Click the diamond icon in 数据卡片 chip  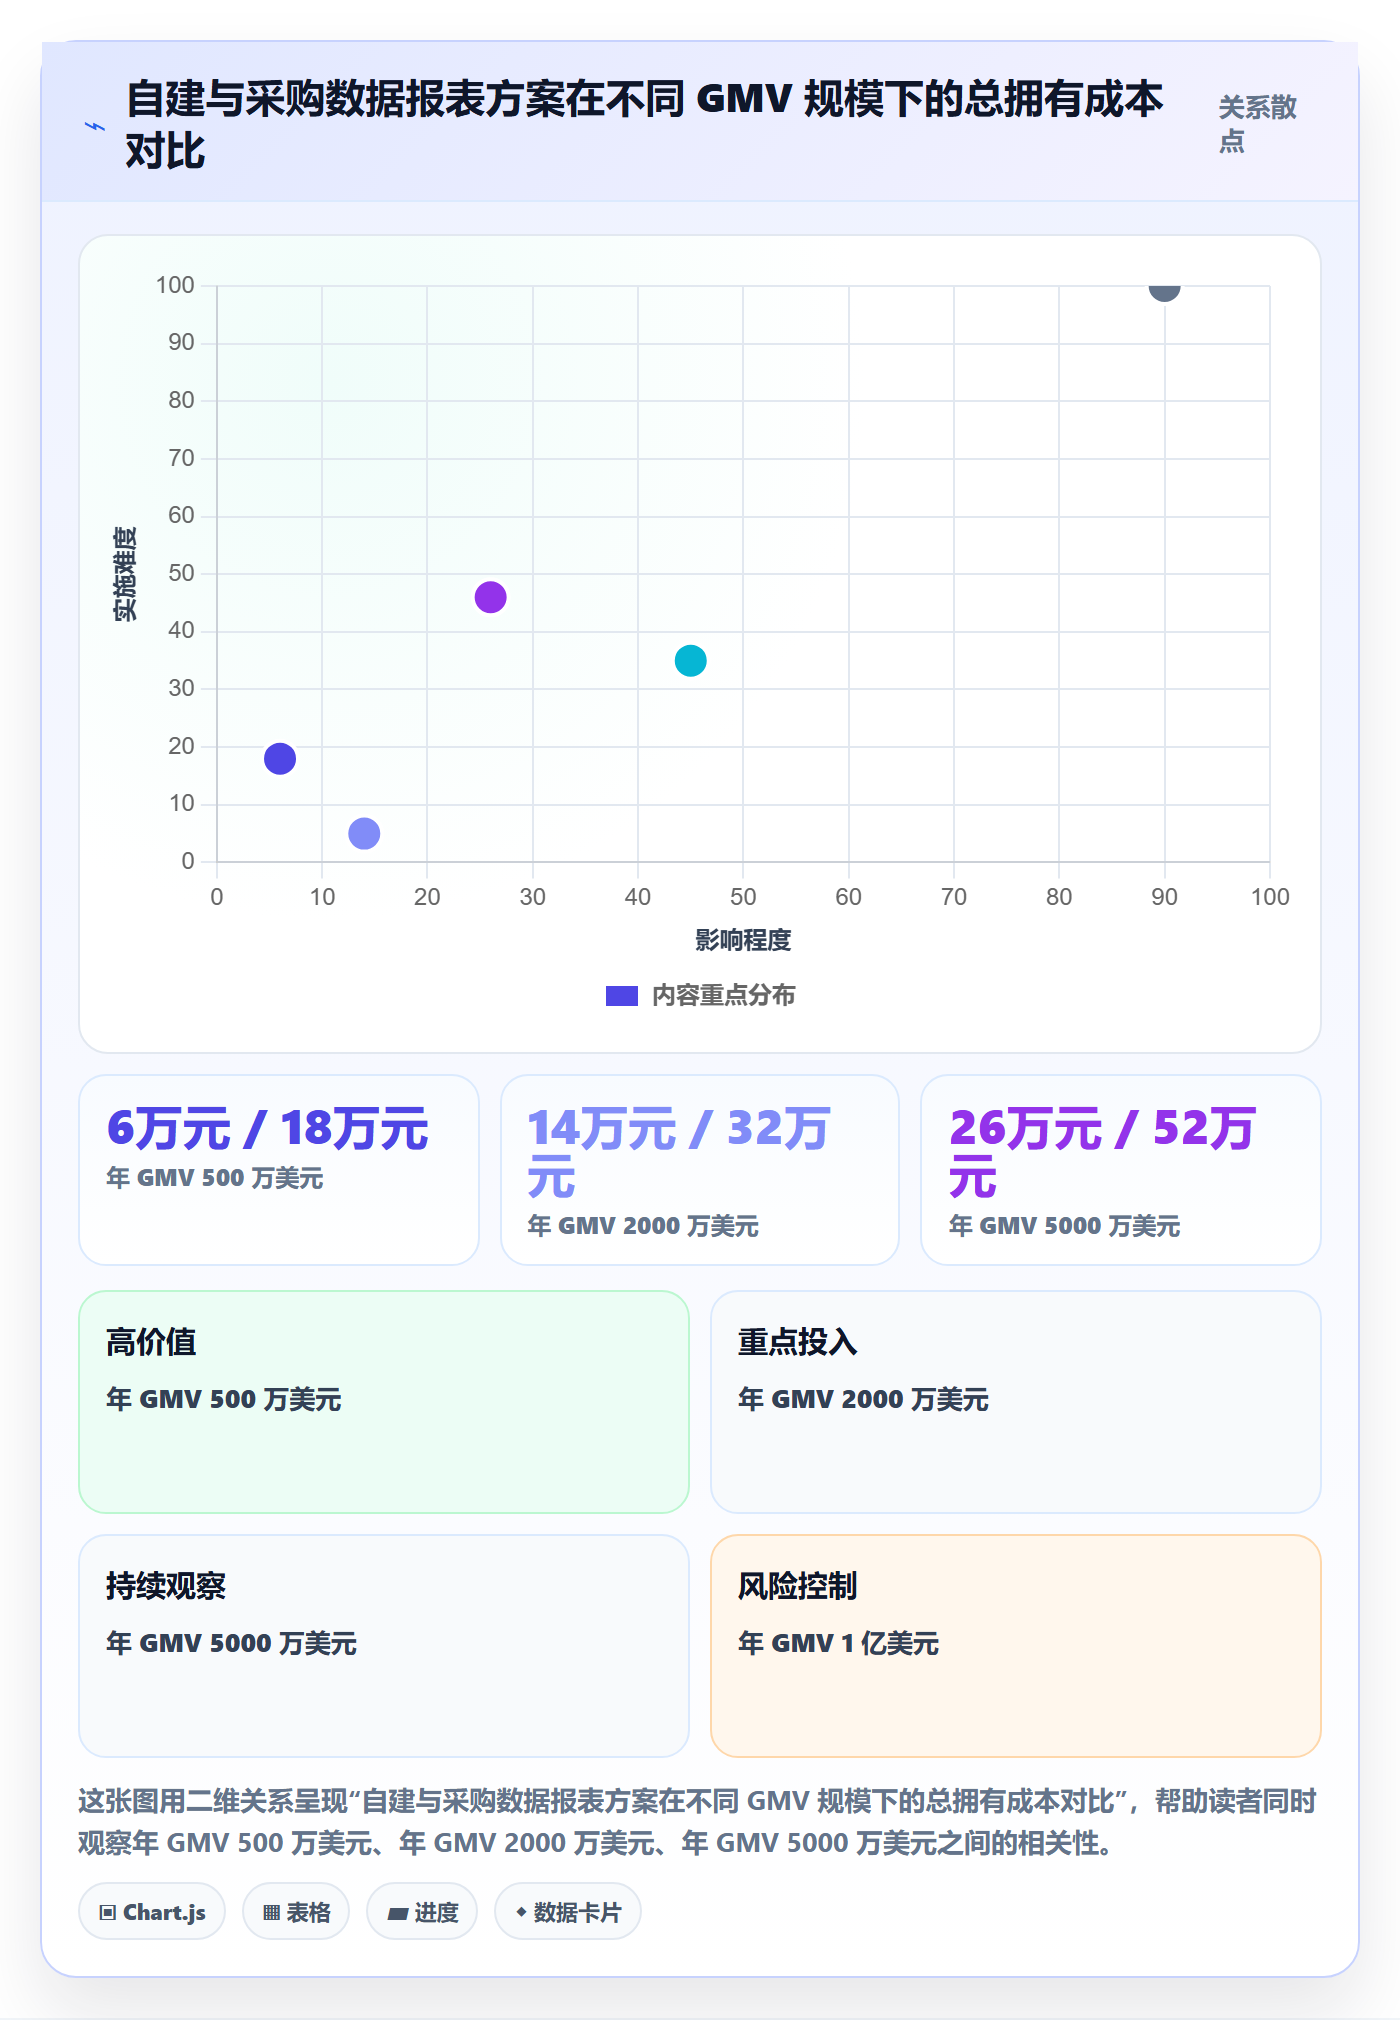521,1912
